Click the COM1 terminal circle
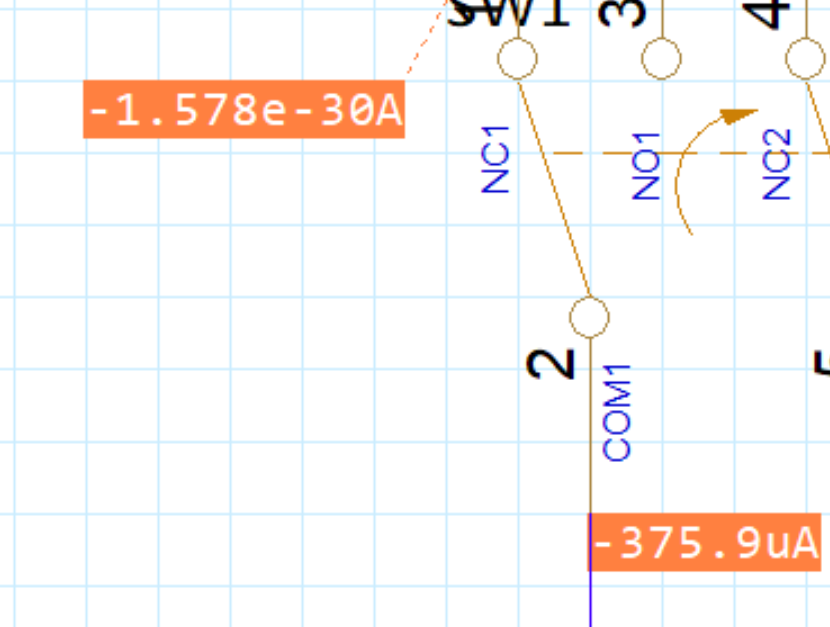Viewport: 830px width, 627px height. click(x=589, y=317)
